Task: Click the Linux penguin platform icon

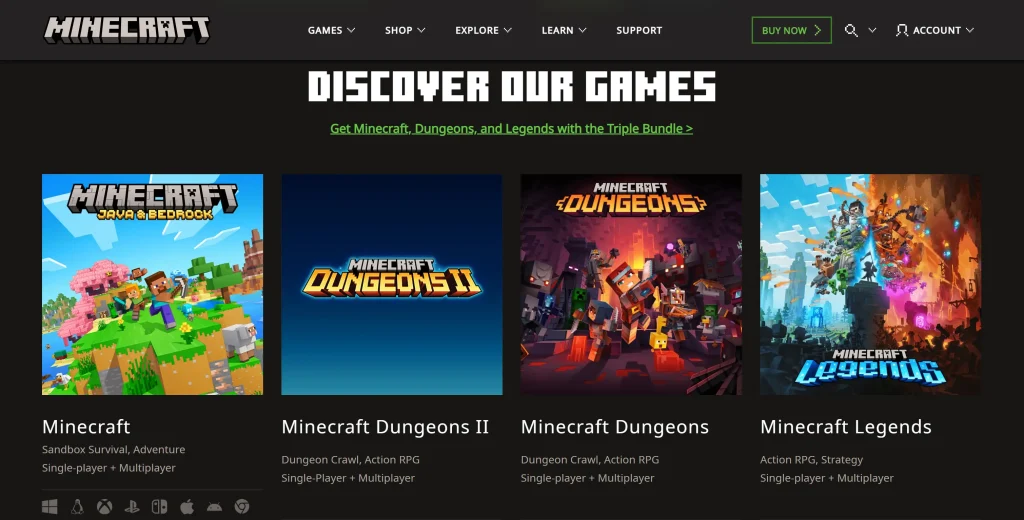Action: pos(77,506)
